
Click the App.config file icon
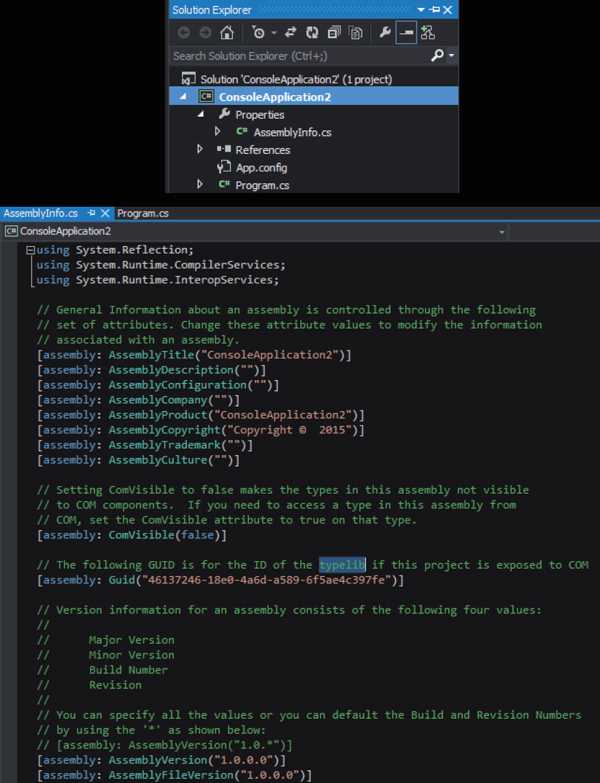click(x=224, y=167)
